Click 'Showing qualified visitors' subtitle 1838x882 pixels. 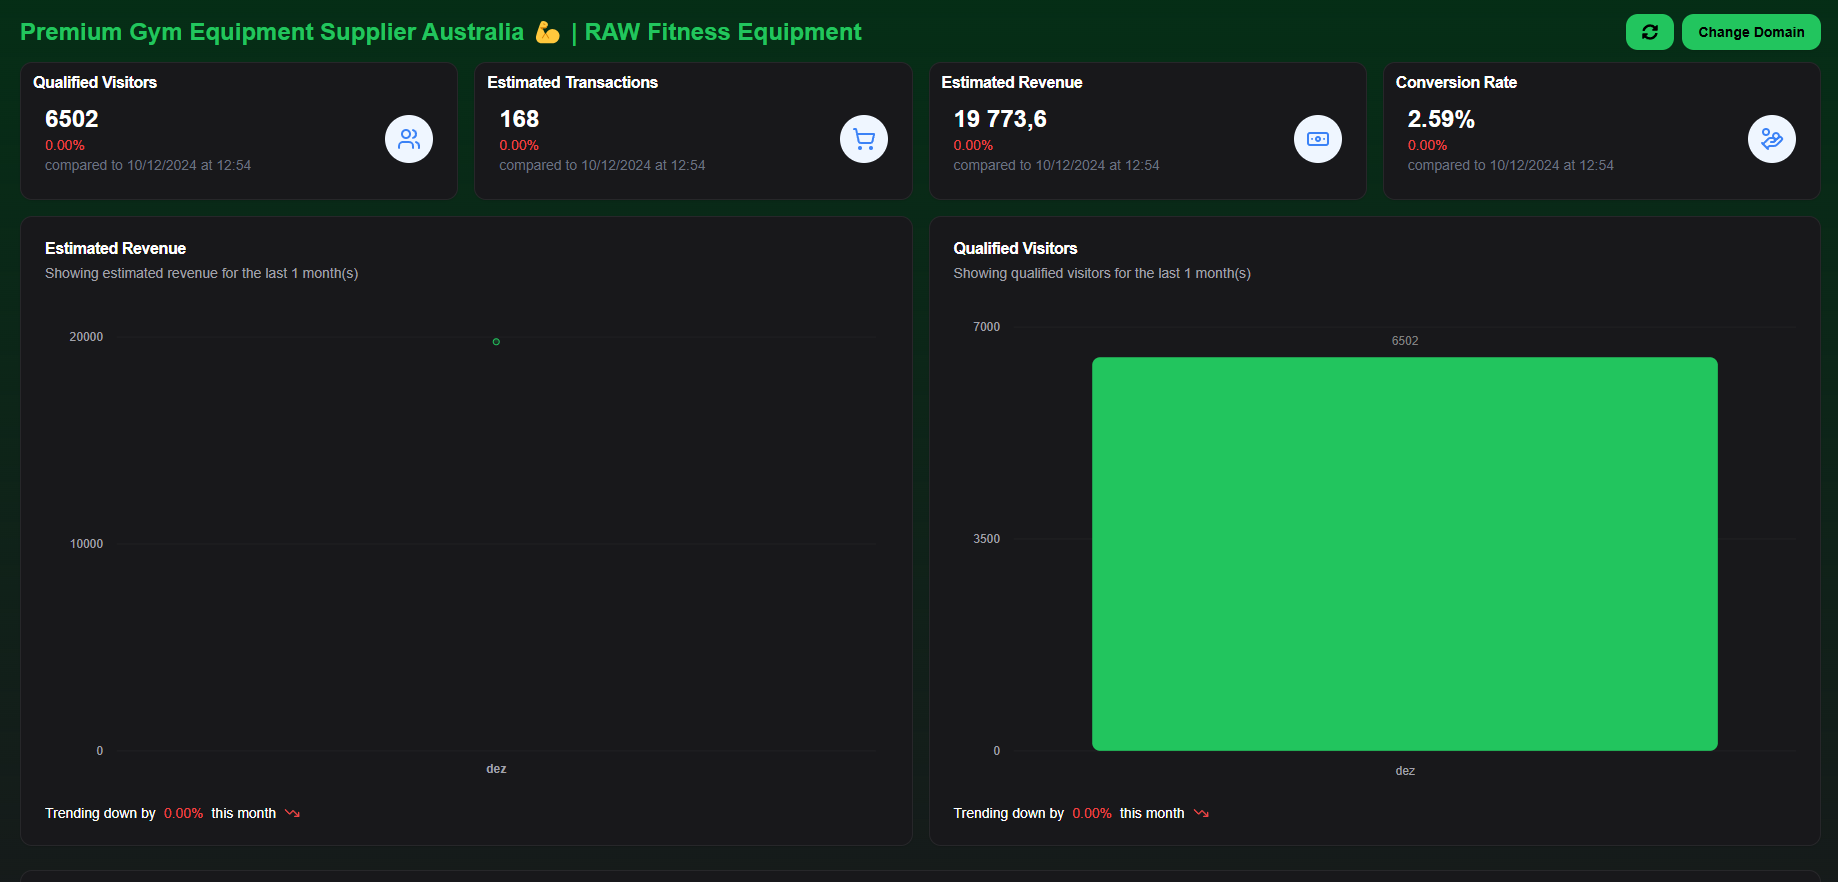(1102, 273)
